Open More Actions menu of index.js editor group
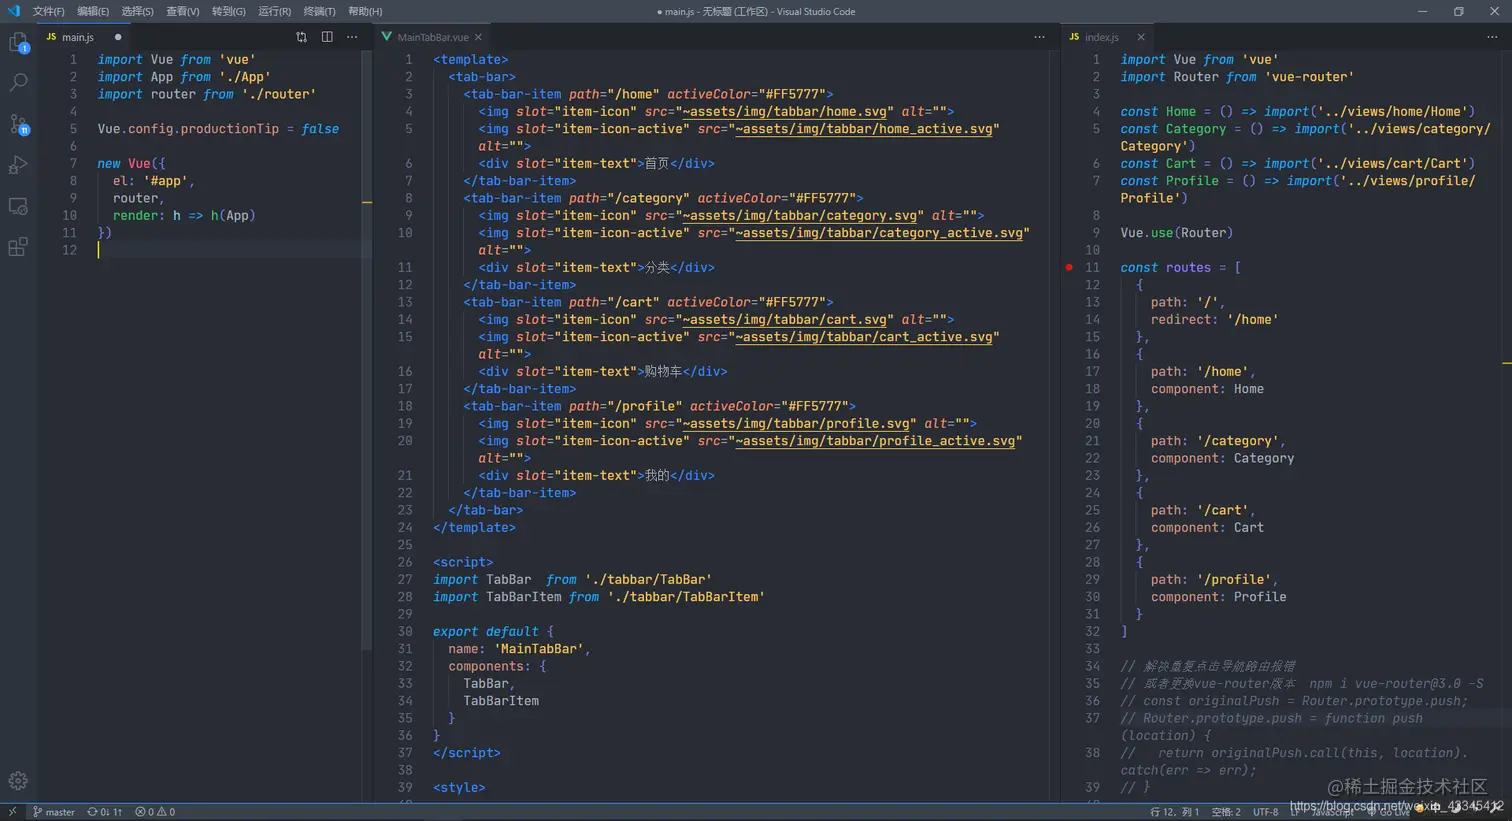This screenshot has height=821, width=1512. [1492, 37]
